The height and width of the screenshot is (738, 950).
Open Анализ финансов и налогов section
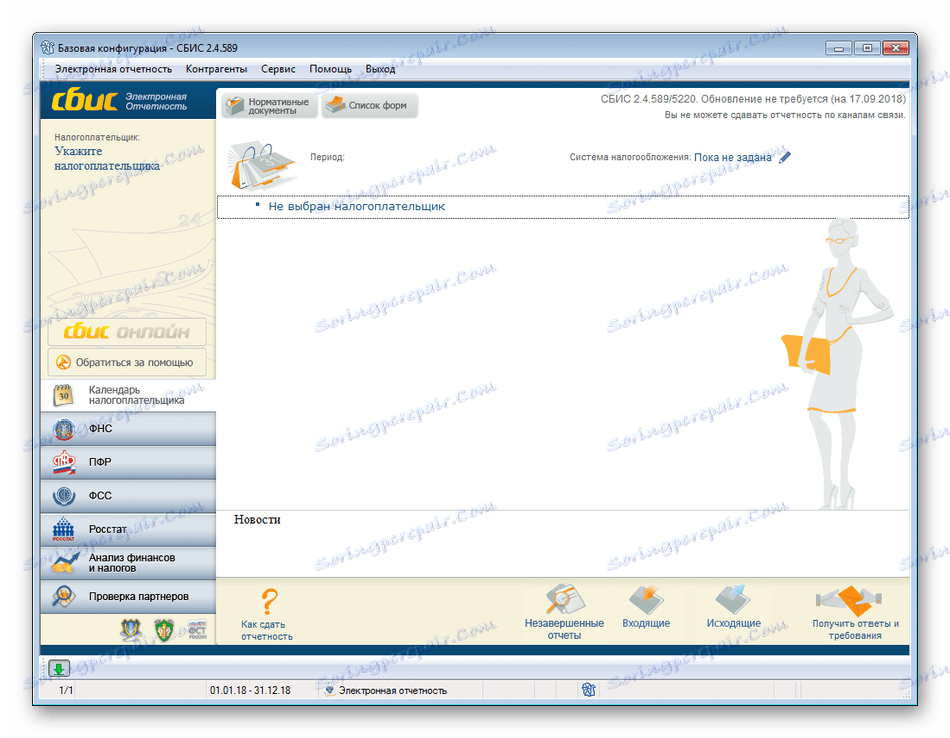point(128,563)
